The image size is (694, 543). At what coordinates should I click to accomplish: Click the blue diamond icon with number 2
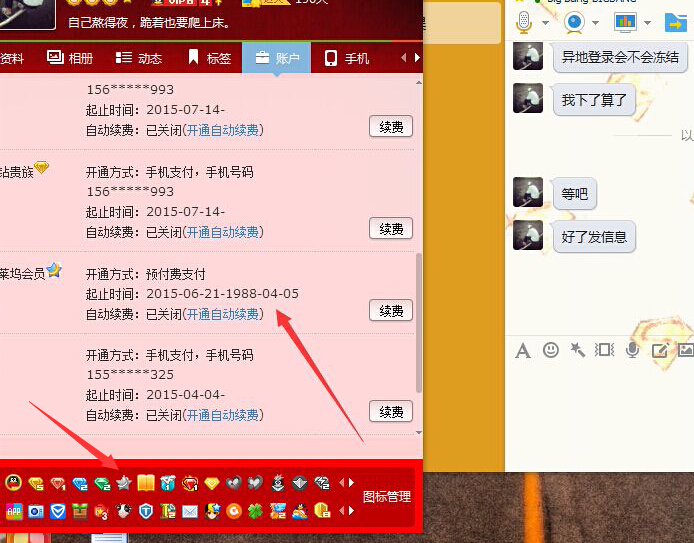pos(80,483)
